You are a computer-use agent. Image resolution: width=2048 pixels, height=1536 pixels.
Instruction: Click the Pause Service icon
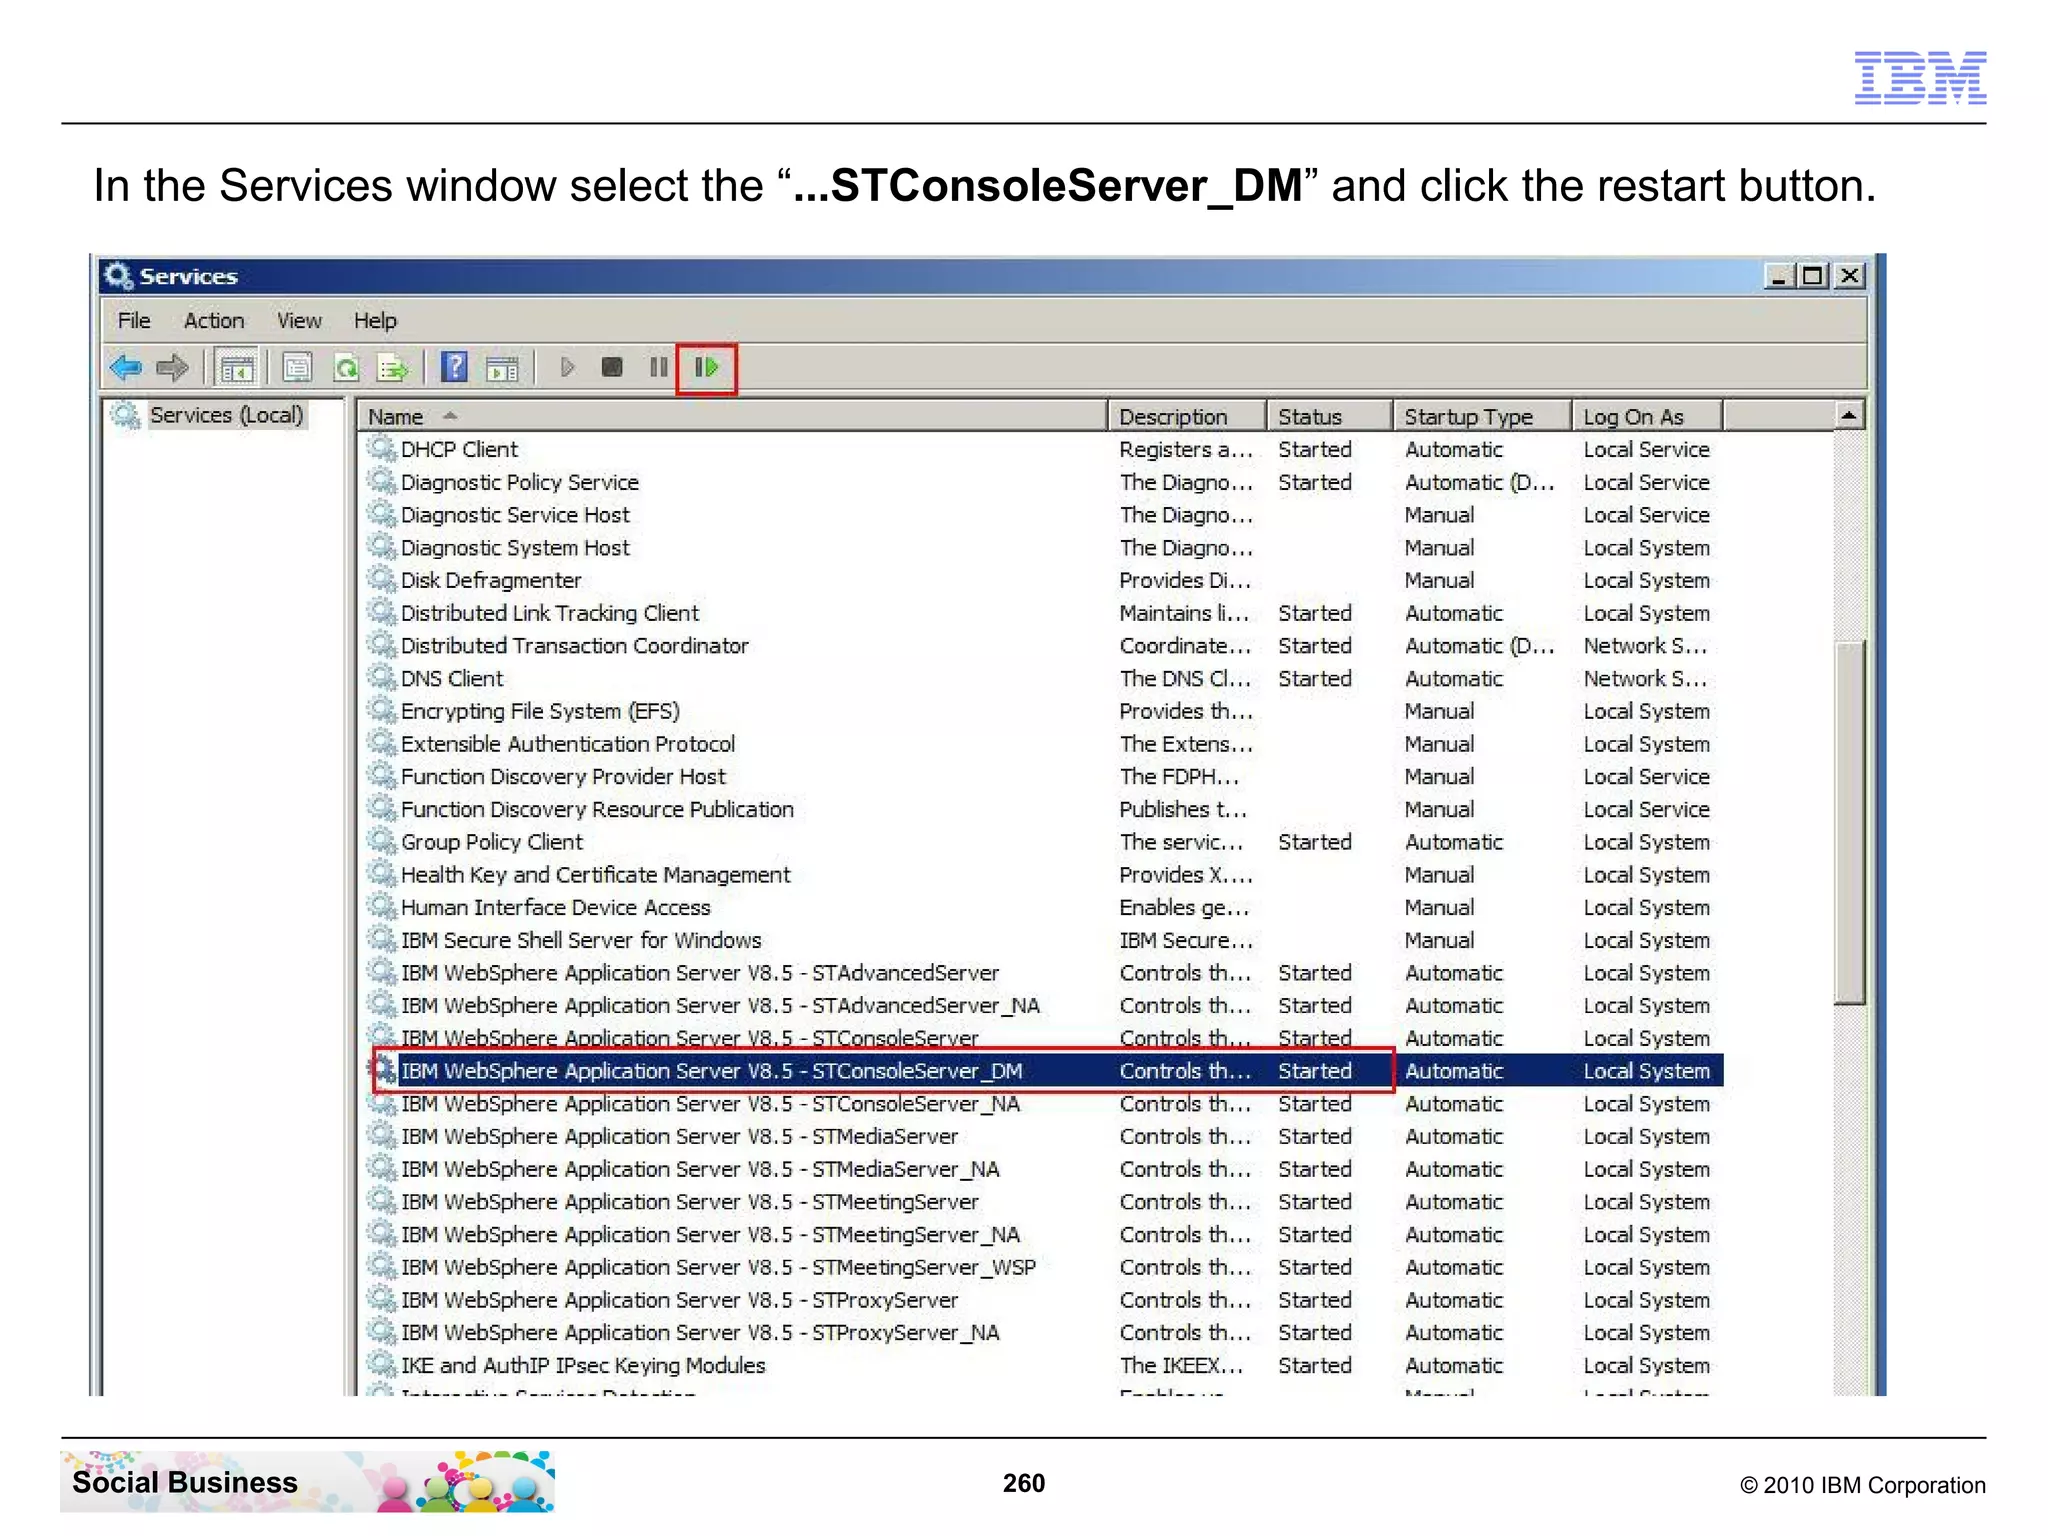coord(658,368)
